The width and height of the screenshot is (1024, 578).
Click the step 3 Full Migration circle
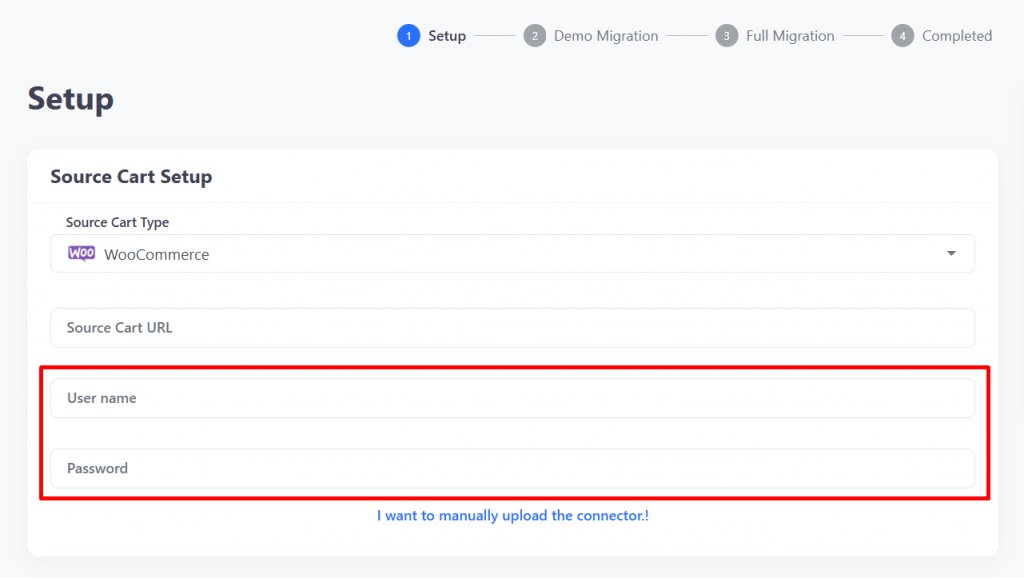726,36
